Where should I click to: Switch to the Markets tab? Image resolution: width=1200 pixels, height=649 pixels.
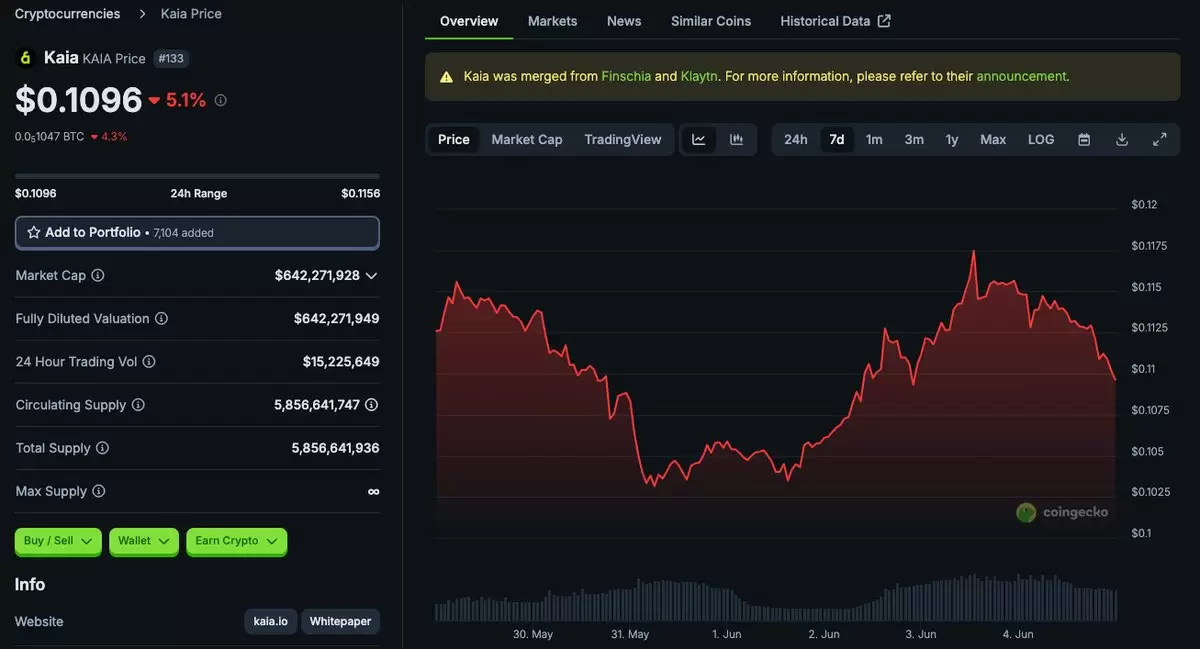(x=553, y=21)
